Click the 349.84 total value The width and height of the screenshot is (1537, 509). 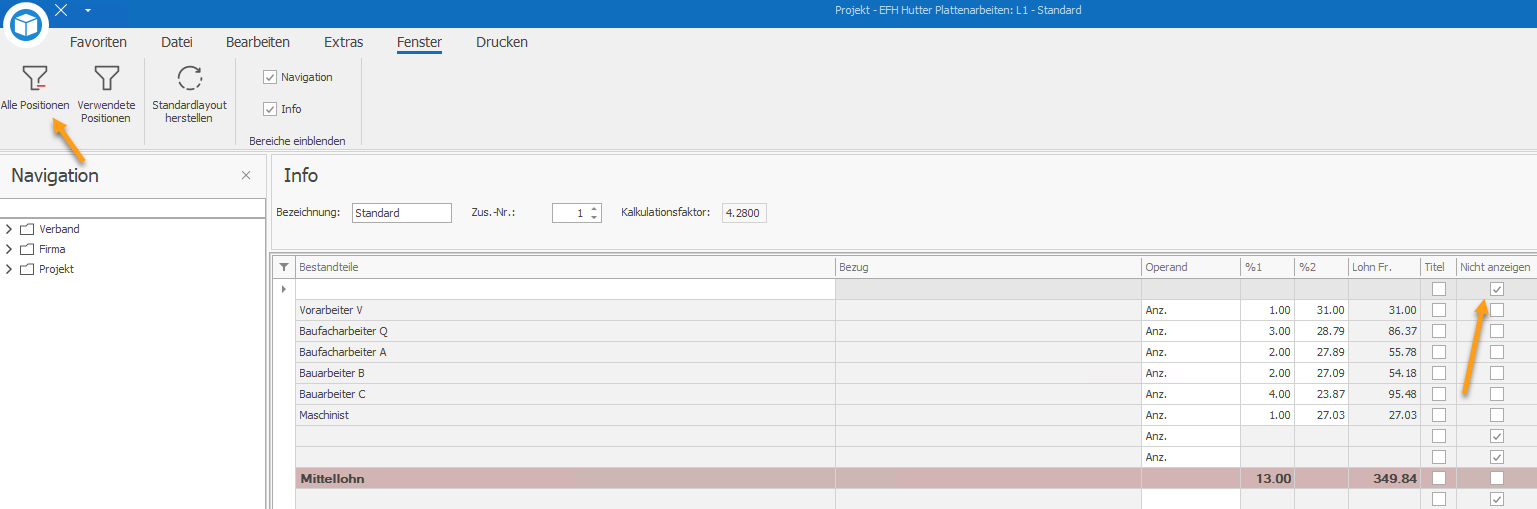(1395, 479)
